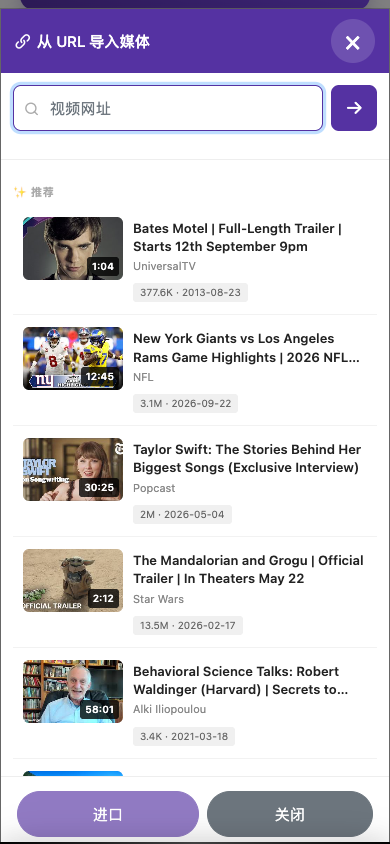Click the 进口 import button
Screen dimensions: 390x844
click(x=108, y=814)
